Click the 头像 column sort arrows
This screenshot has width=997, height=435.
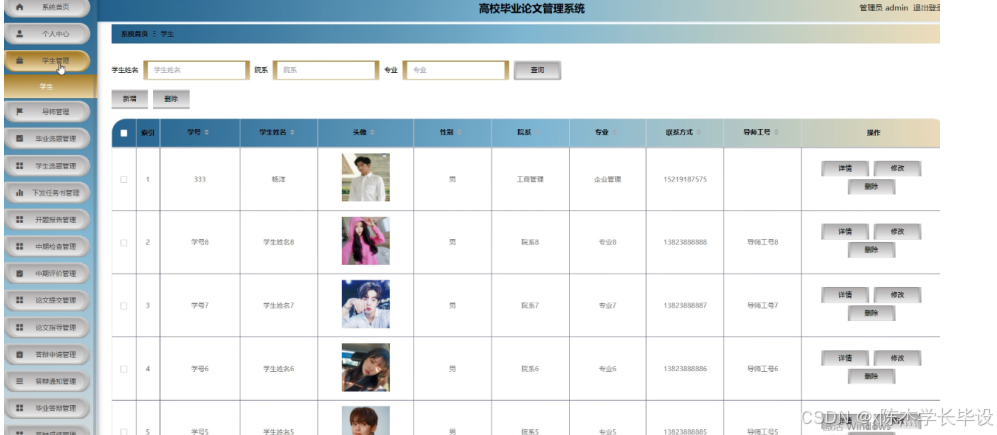(x=372, y=133)
